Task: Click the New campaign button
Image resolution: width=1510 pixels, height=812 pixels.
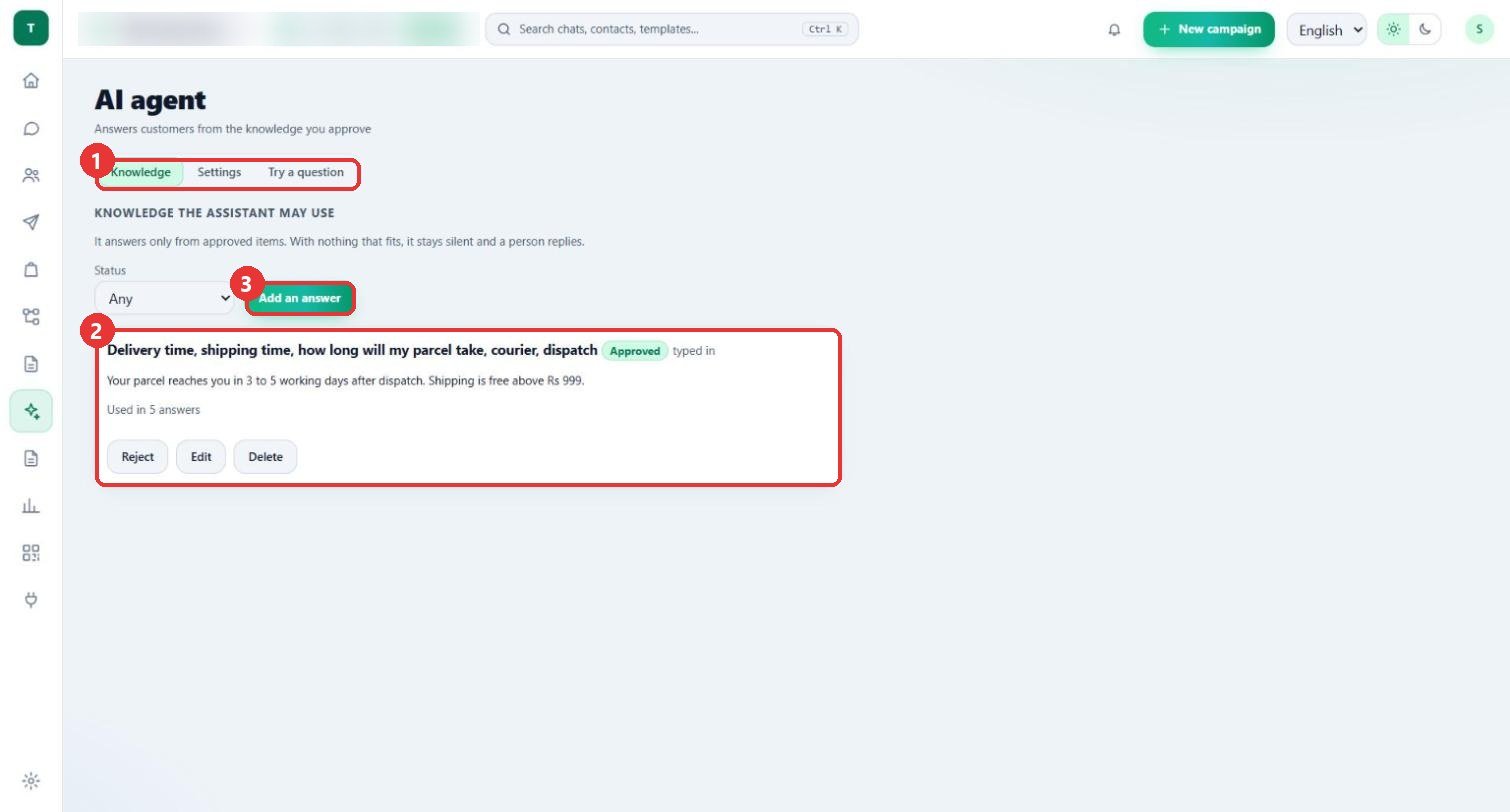Action: click(1208, 29)
